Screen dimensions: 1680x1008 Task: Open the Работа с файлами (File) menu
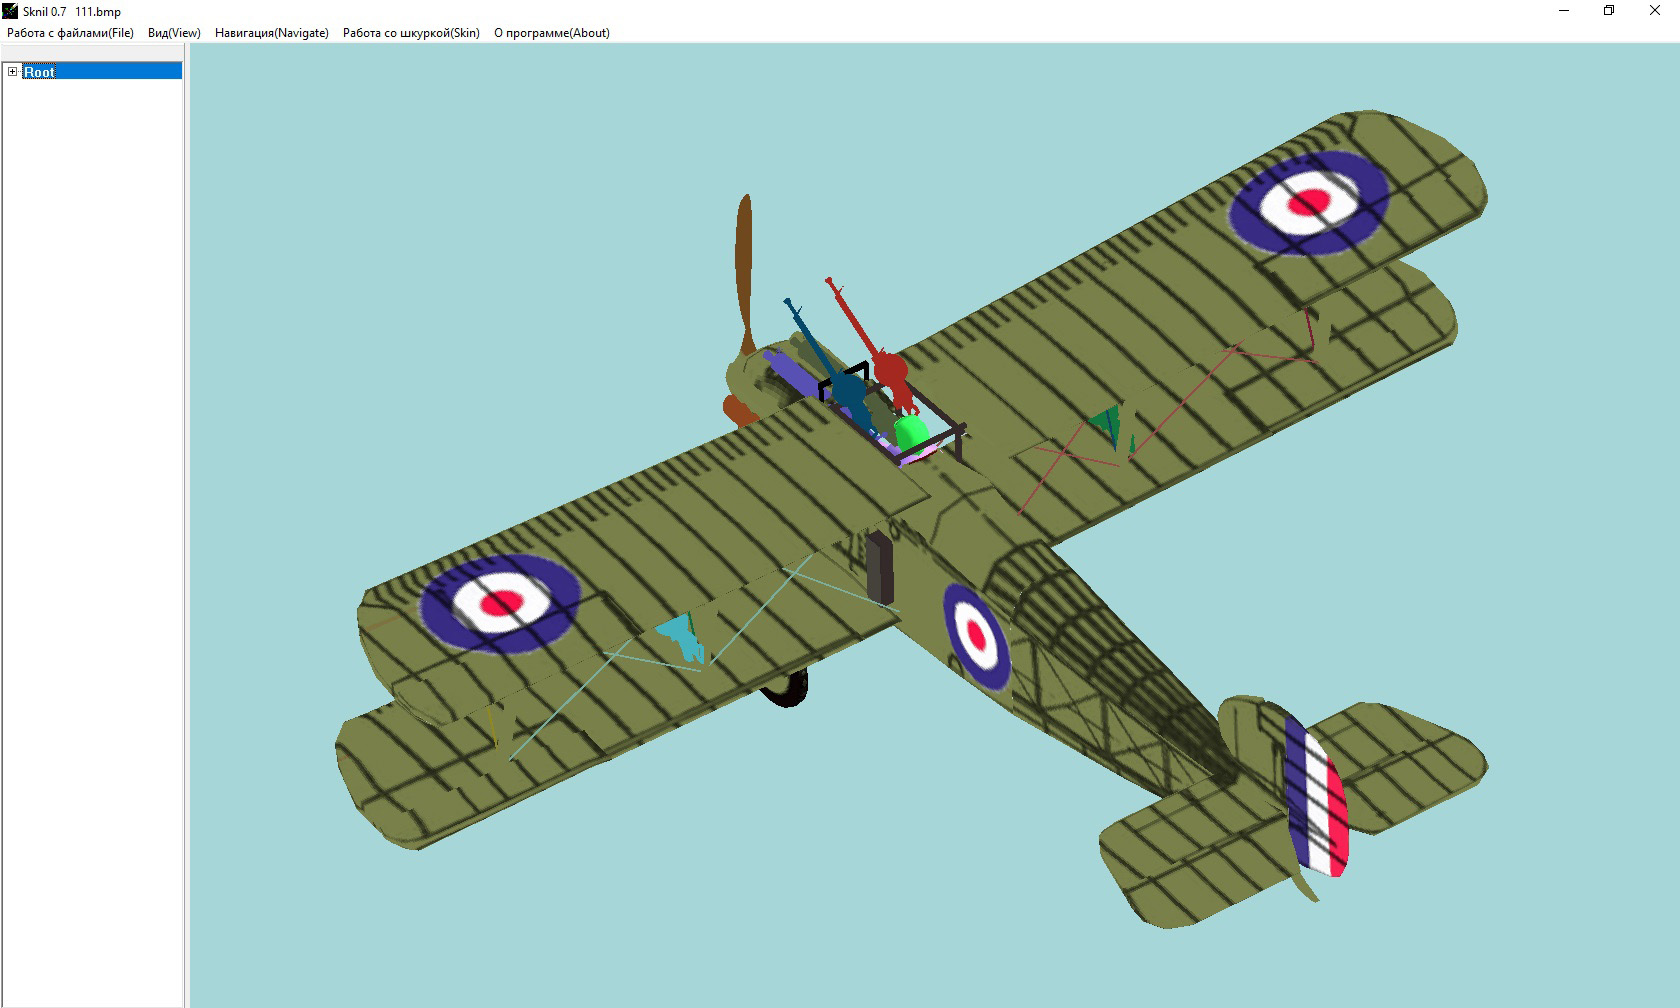click(x=70, y=33)
